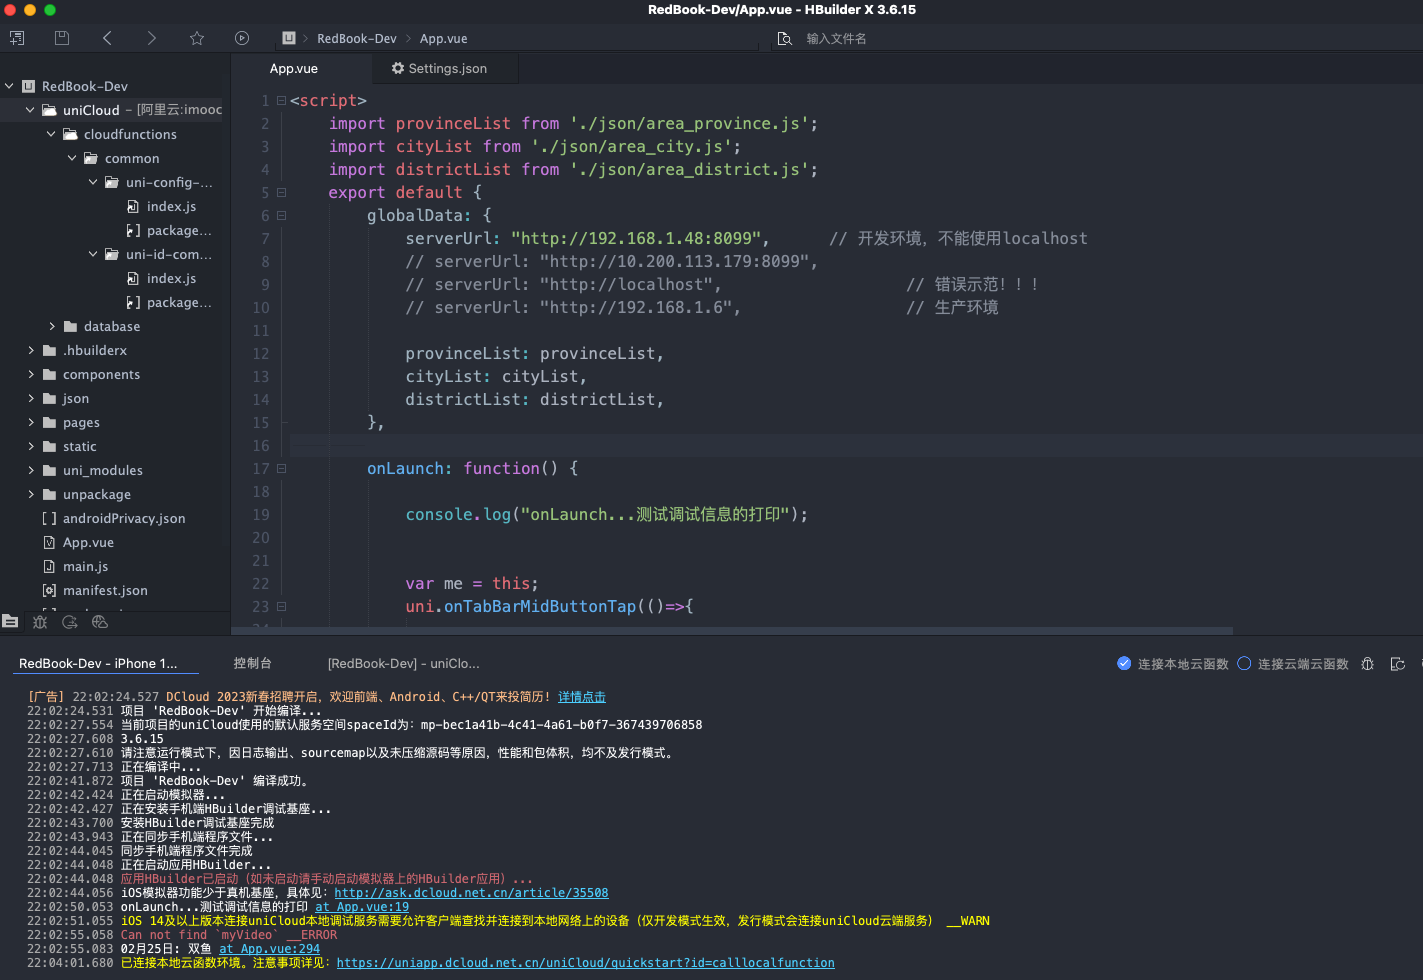
Task: Open the 控制台 console tab
Action: tap(253, 663)
